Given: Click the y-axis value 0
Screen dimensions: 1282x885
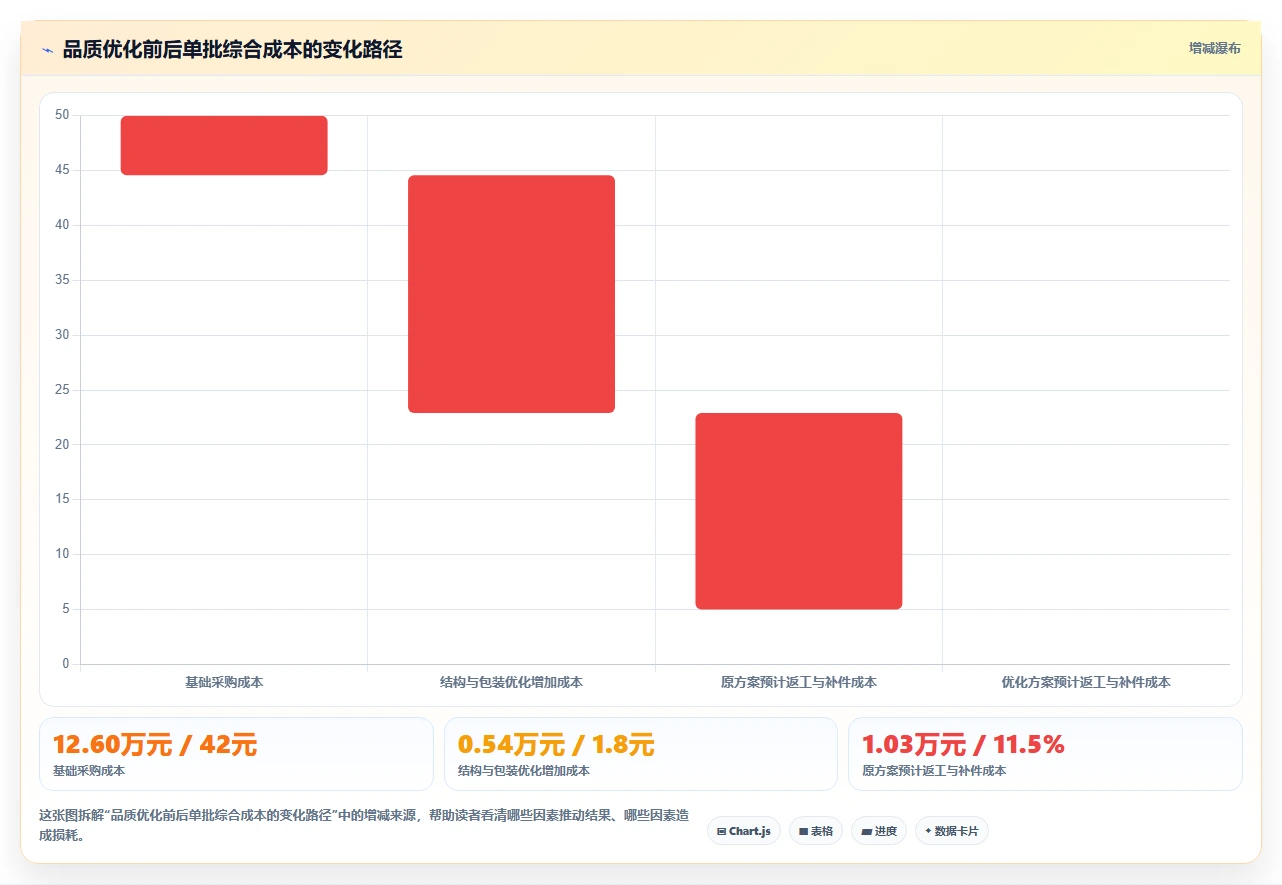Looking at the screenshot, I should pyautogui.click(x=66, y=664).
